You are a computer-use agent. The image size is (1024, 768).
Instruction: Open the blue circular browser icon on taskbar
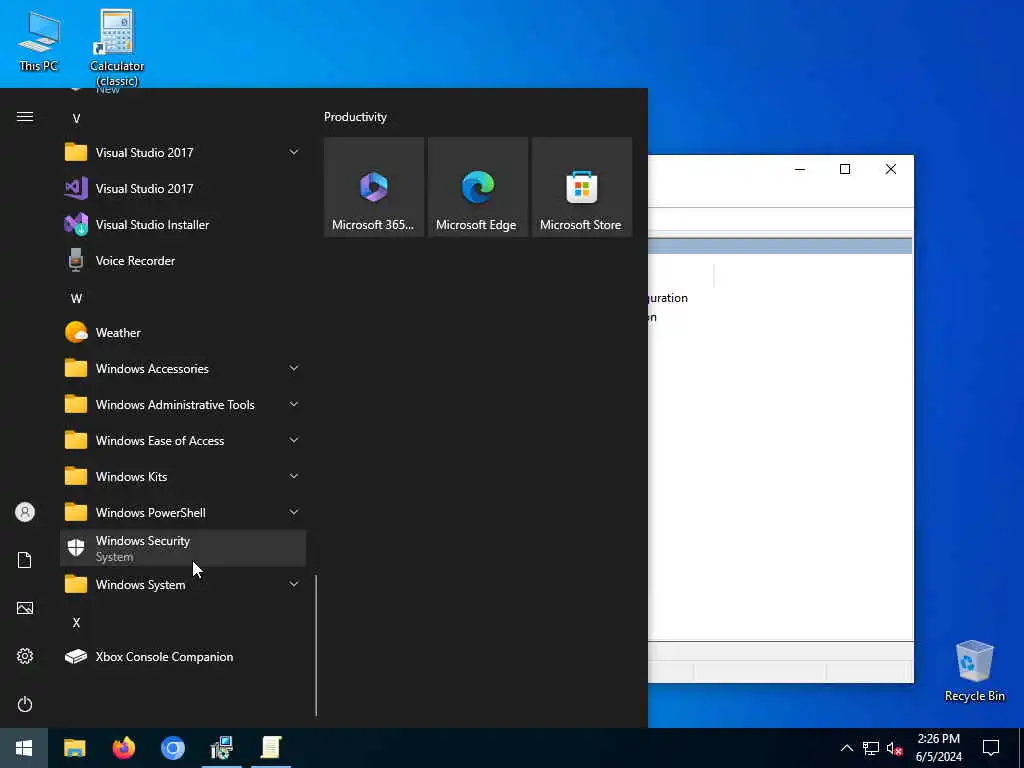point(173,748)
